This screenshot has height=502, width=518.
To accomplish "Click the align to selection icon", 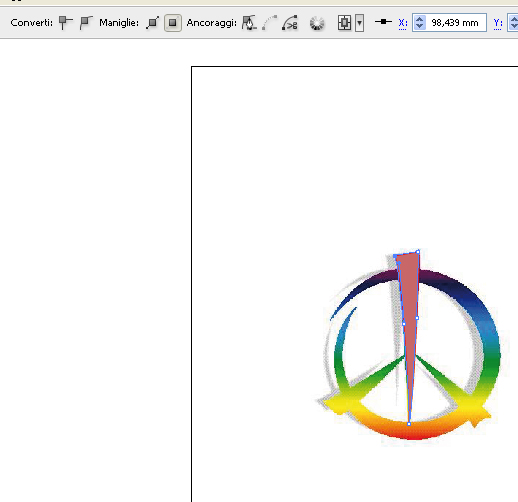I will pos(344,23).
